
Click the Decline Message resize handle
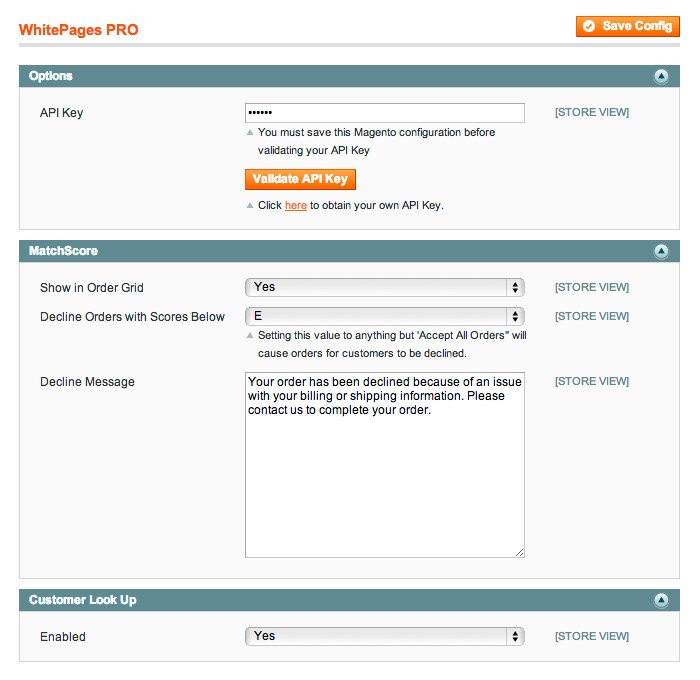point(520,553)
